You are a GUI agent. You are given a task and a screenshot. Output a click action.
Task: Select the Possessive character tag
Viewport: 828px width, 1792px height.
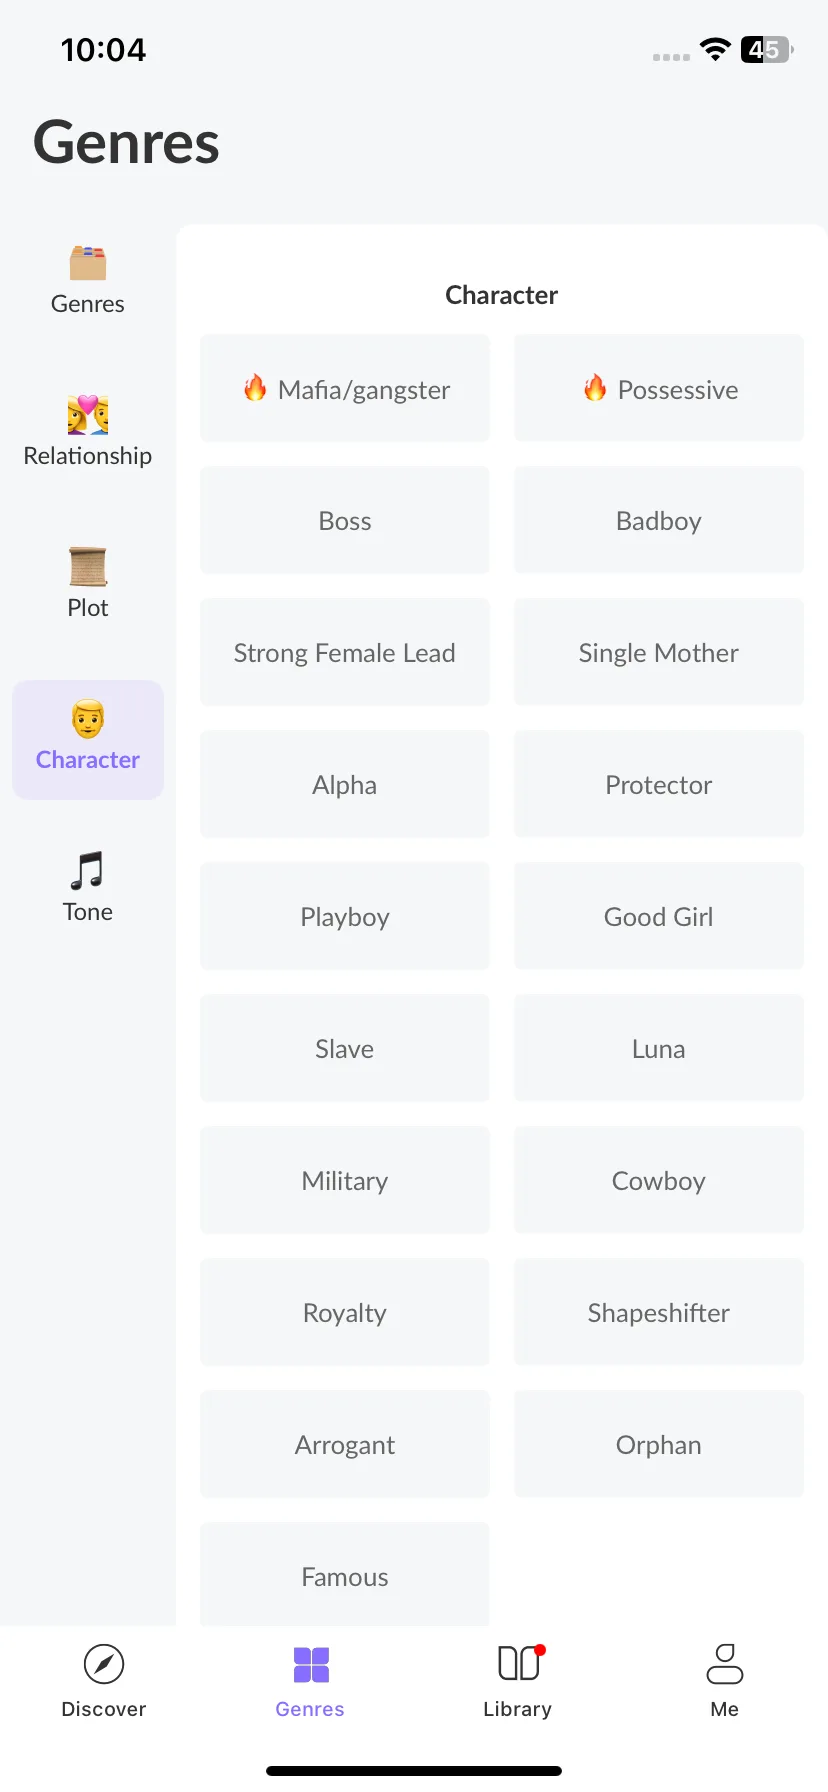[659, 388]
